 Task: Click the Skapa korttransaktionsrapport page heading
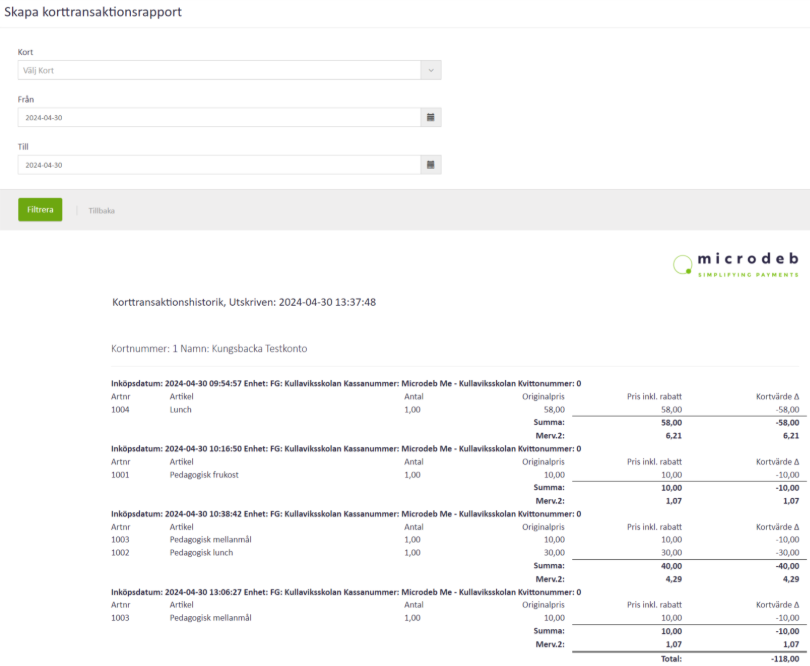(93, 10)
